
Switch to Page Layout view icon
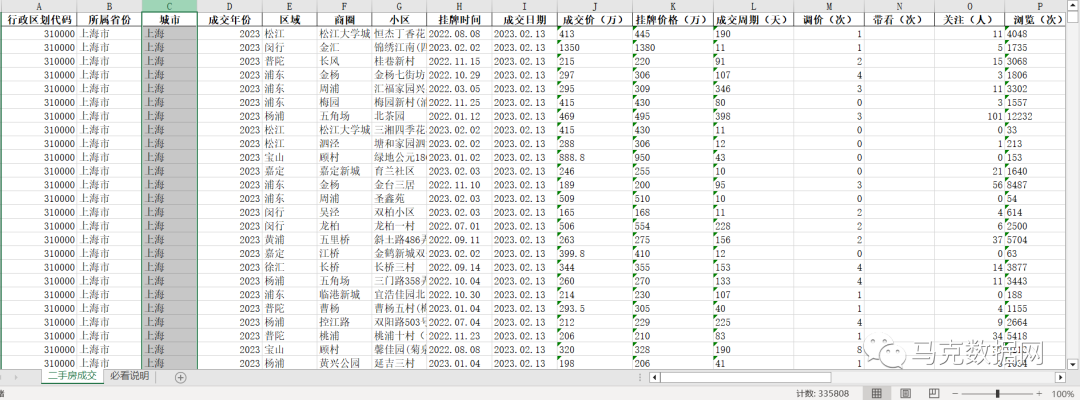click(906, 393)
